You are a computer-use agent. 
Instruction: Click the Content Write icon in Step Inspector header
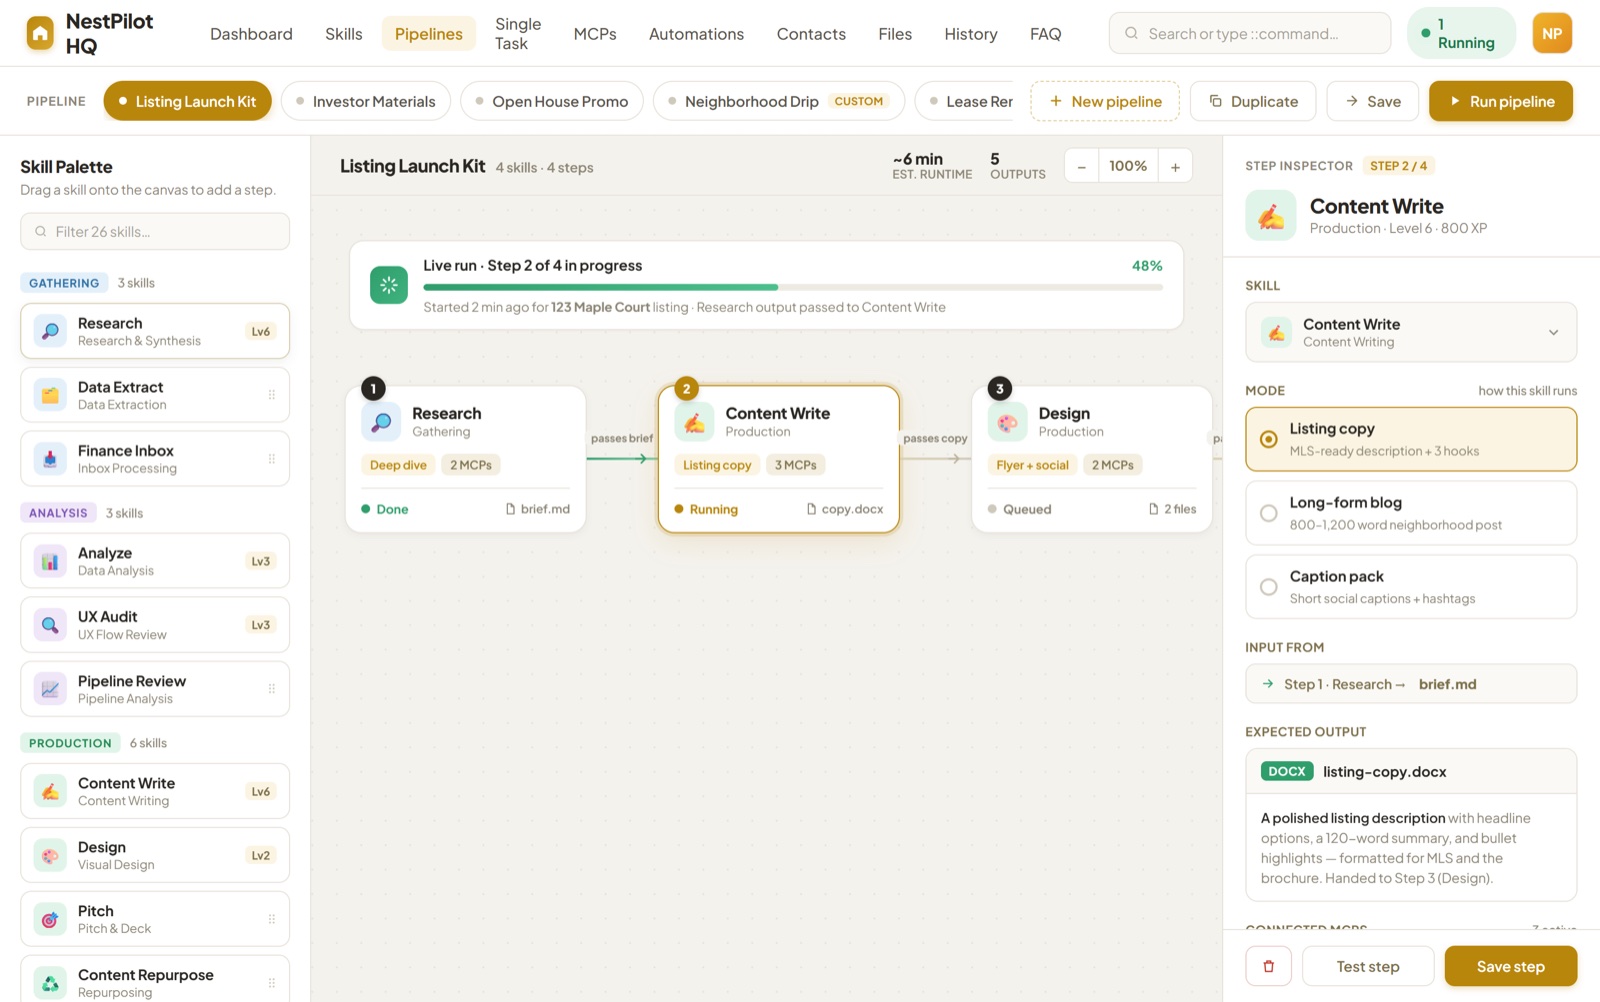click(x=1271, y=215)
